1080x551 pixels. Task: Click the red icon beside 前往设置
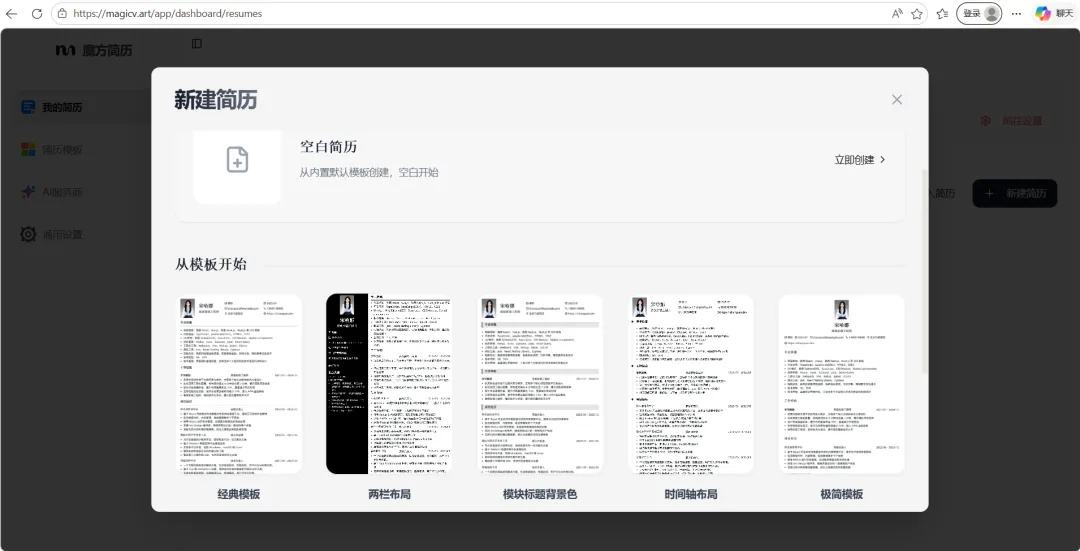986,121
